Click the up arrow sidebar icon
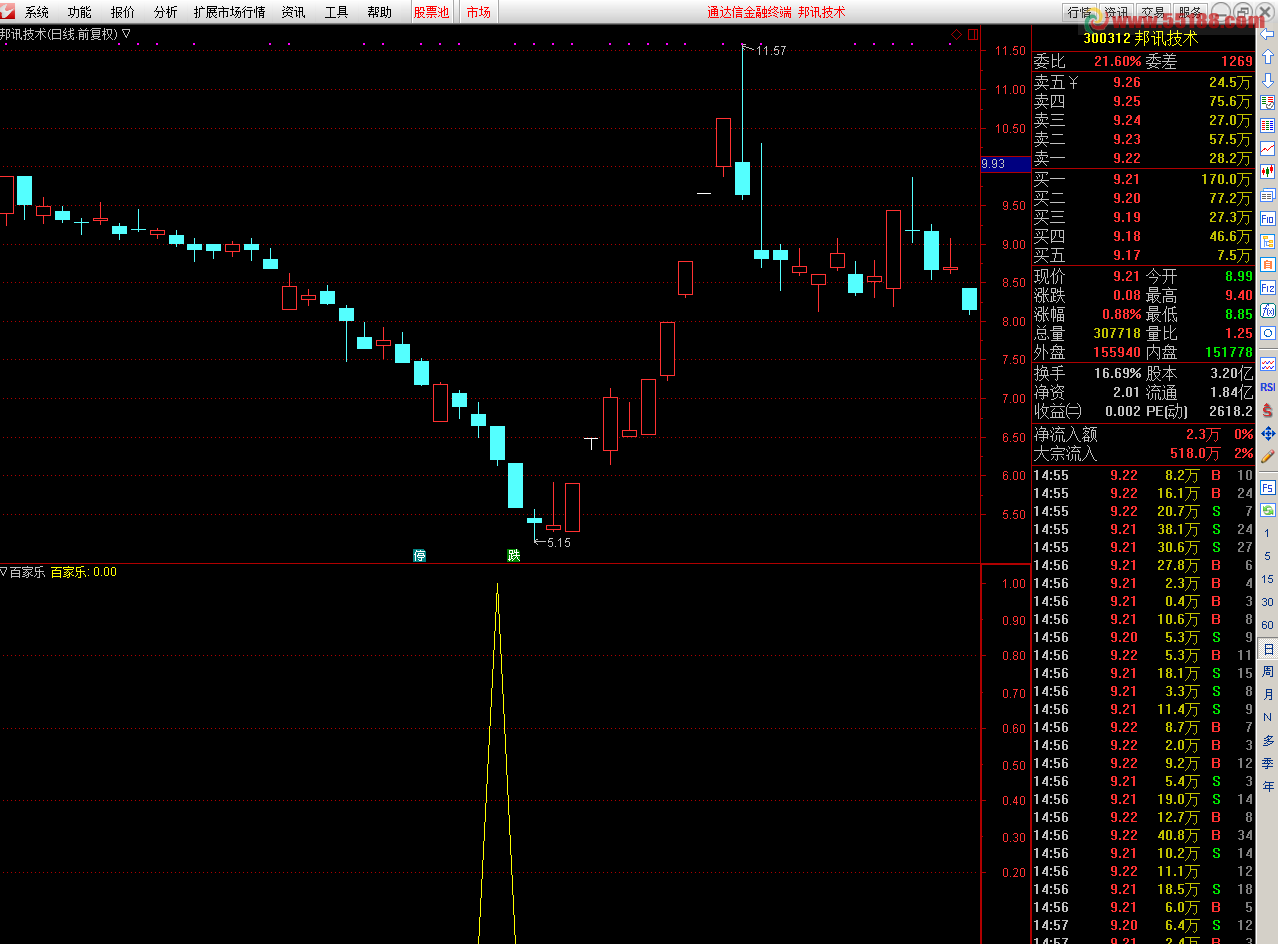 pyautogui.click(x=1267, y=57)
